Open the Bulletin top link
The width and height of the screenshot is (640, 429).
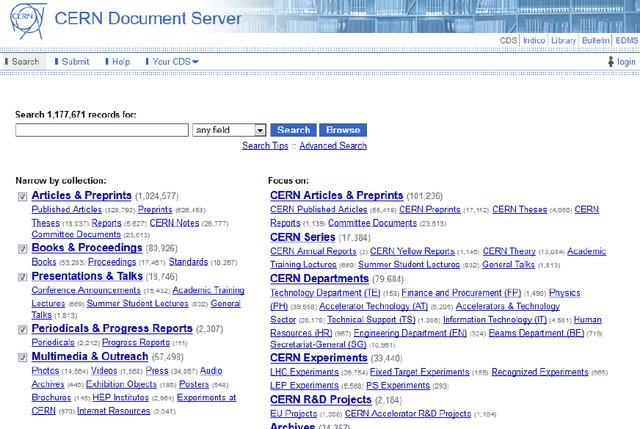tap(596, 40)
